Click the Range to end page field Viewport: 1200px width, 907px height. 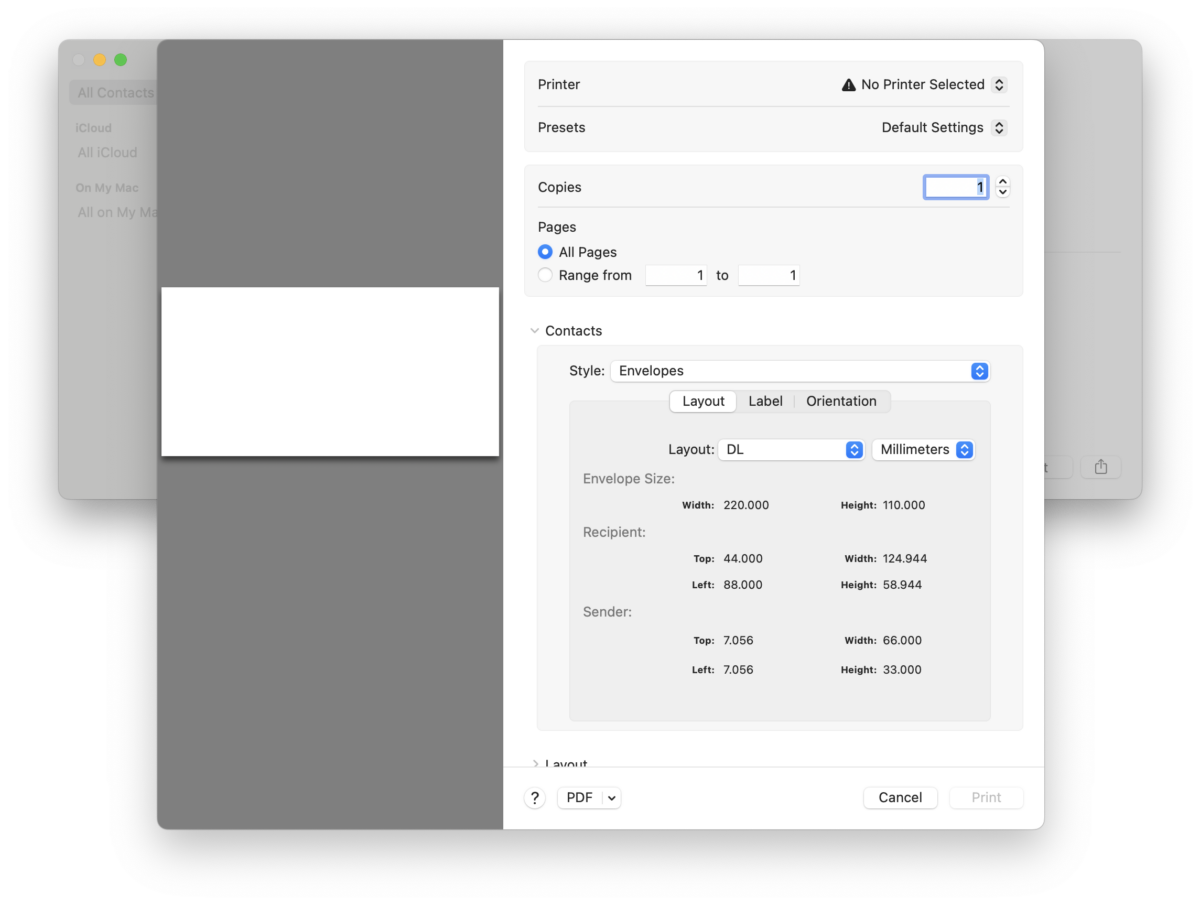(x=769, y=275)
